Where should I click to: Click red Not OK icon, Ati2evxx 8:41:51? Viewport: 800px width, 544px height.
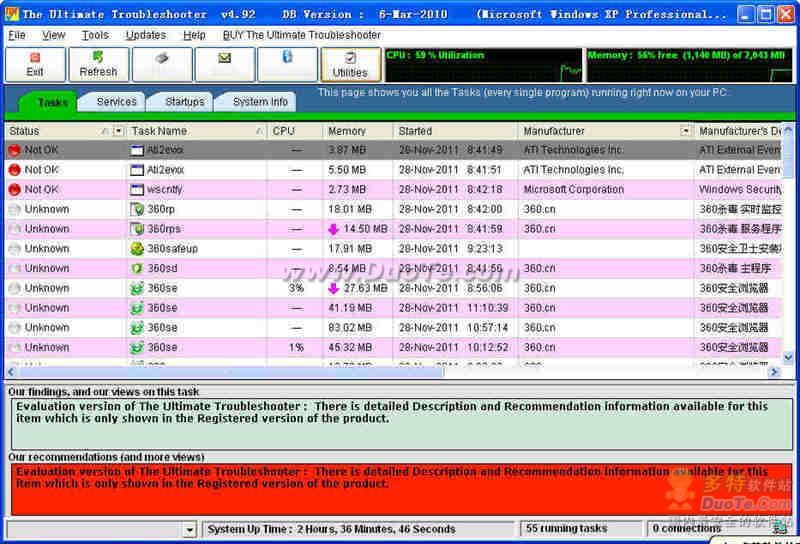(15, 170)
